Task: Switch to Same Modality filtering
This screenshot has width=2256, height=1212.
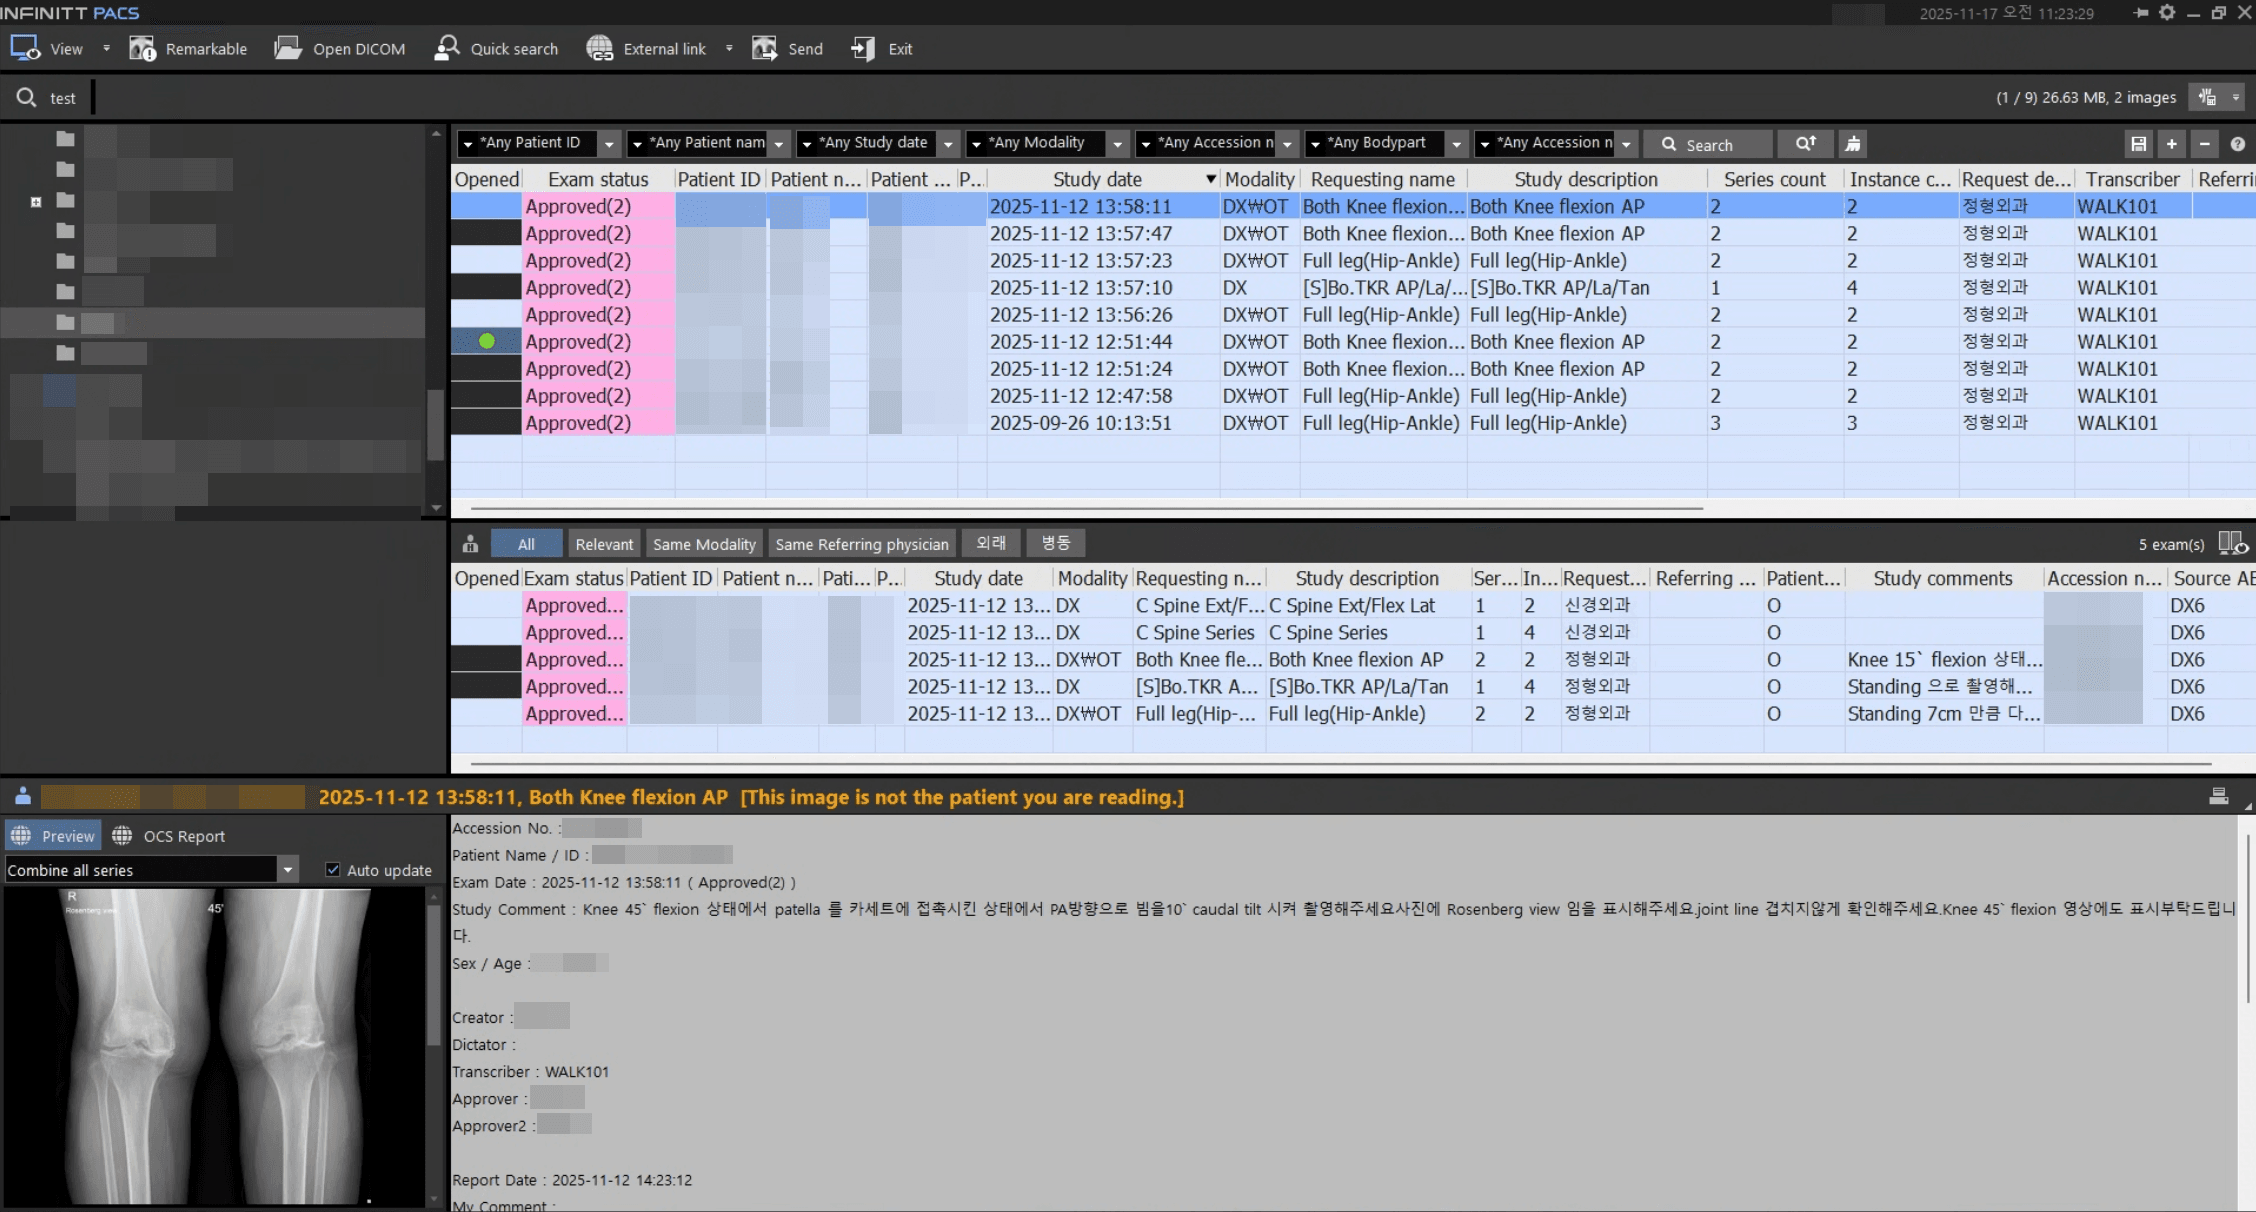Action: point(704,543)
